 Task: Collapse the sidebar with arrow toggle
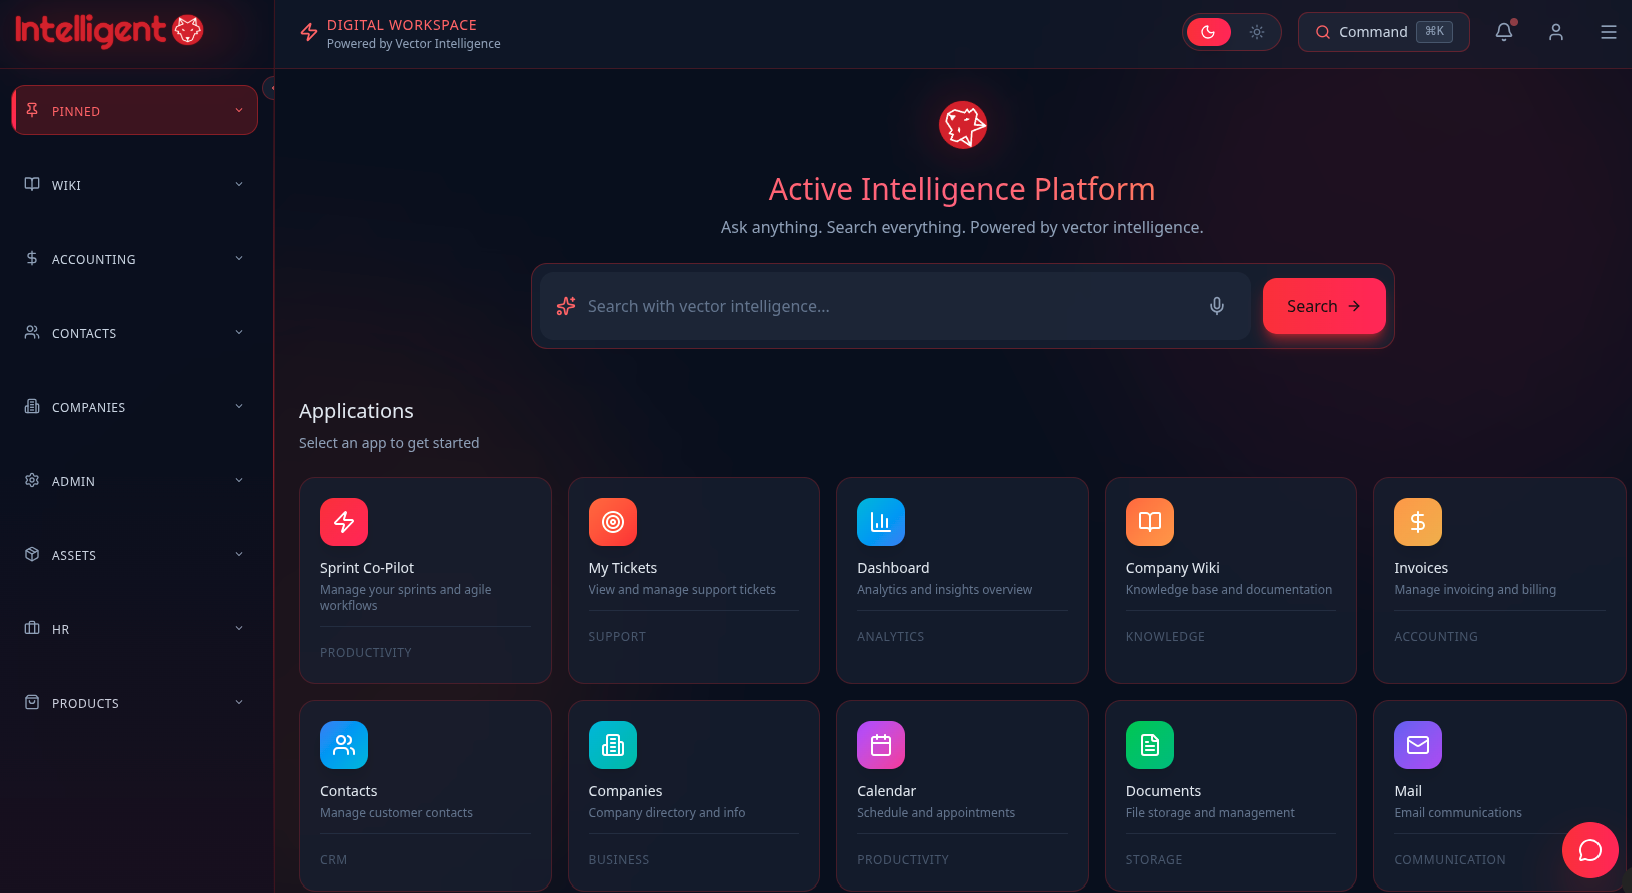(269, 88)
